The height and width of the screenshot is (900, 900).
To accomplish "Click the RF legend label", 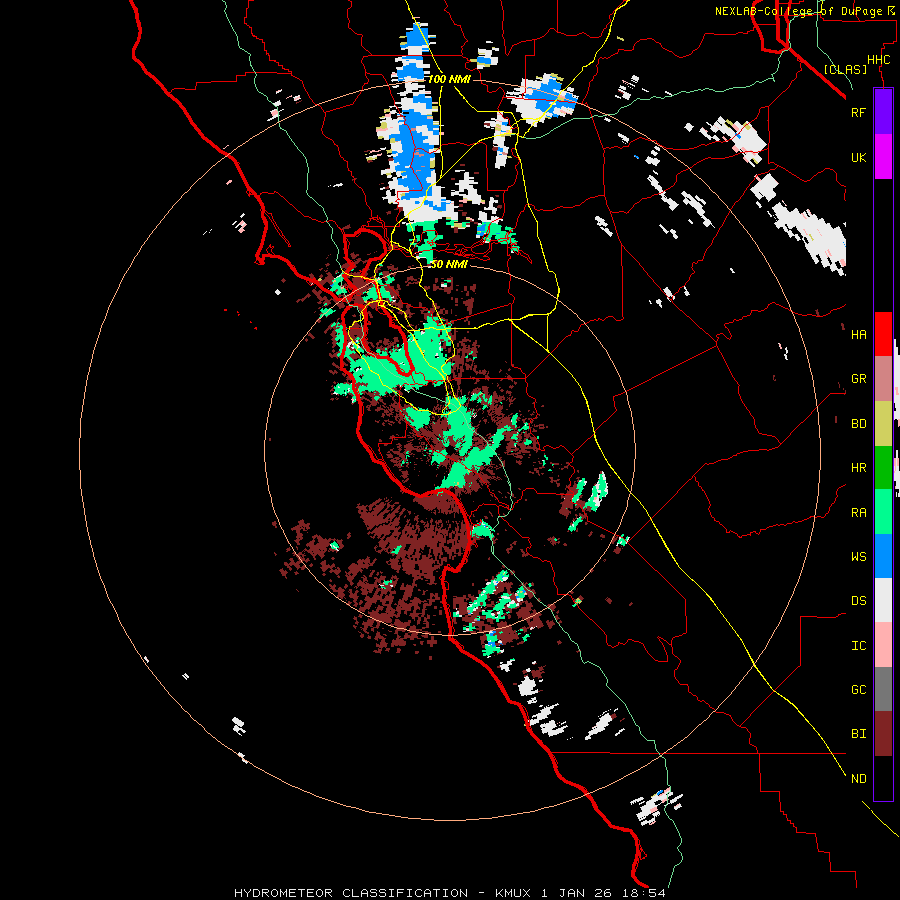I will 858,112.
